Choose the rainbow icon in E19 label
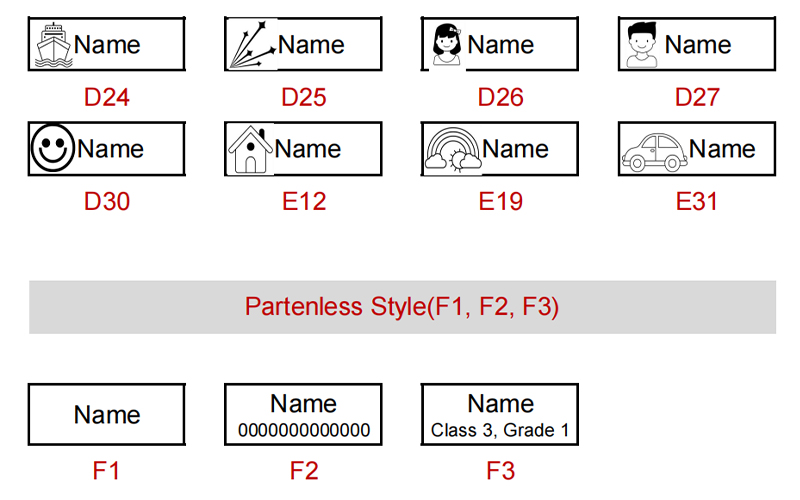Viewport: 800px width, 500px height. pyautogui.click(x=453, y=149)
